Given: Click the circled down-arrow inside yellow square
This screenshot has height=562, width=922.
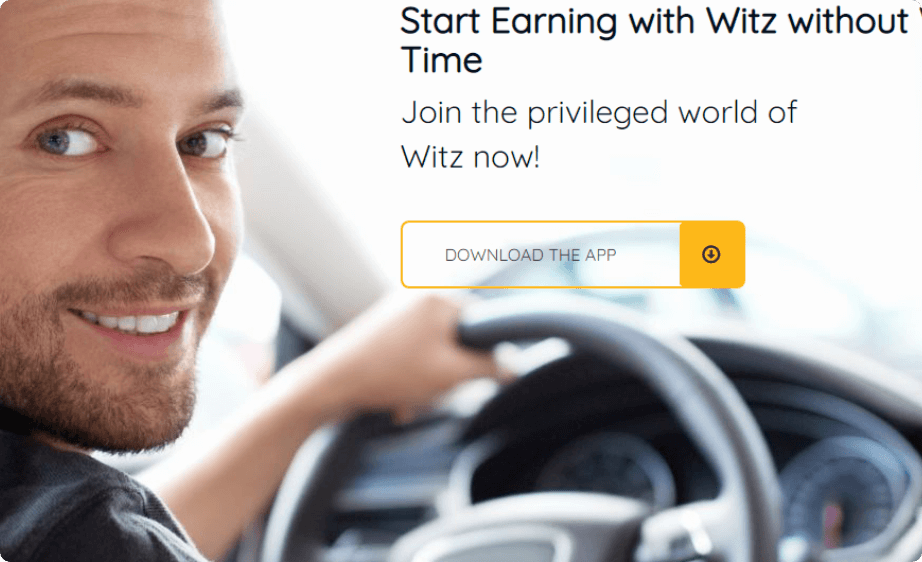Looking at the screenshot, I should point(711,254).
